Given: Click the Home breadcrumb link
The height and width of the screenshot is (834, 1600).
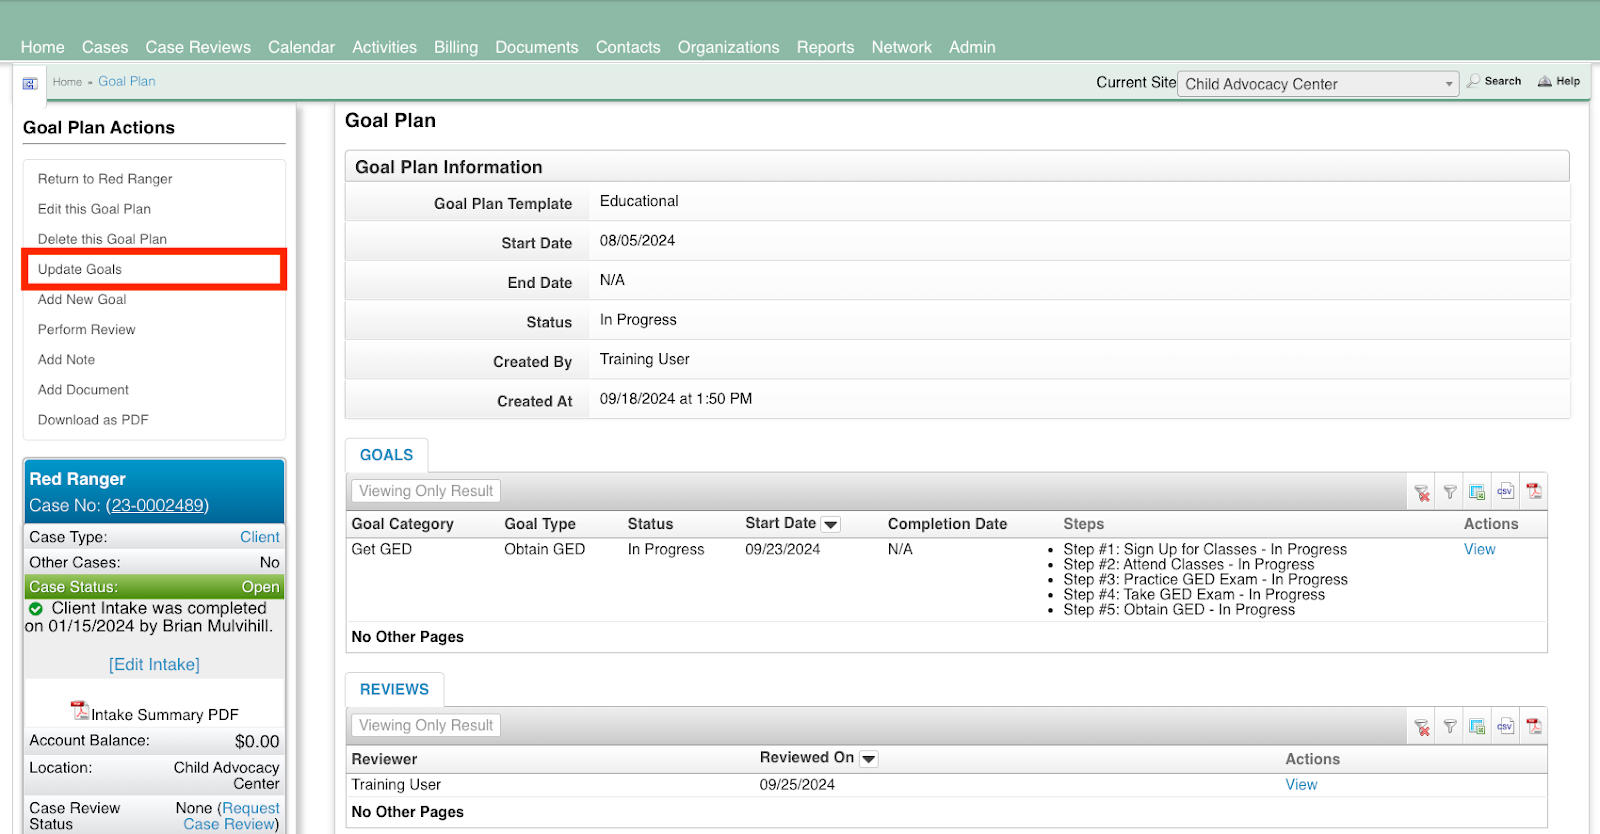Looking at the screenshot, I should coord(67,82).
